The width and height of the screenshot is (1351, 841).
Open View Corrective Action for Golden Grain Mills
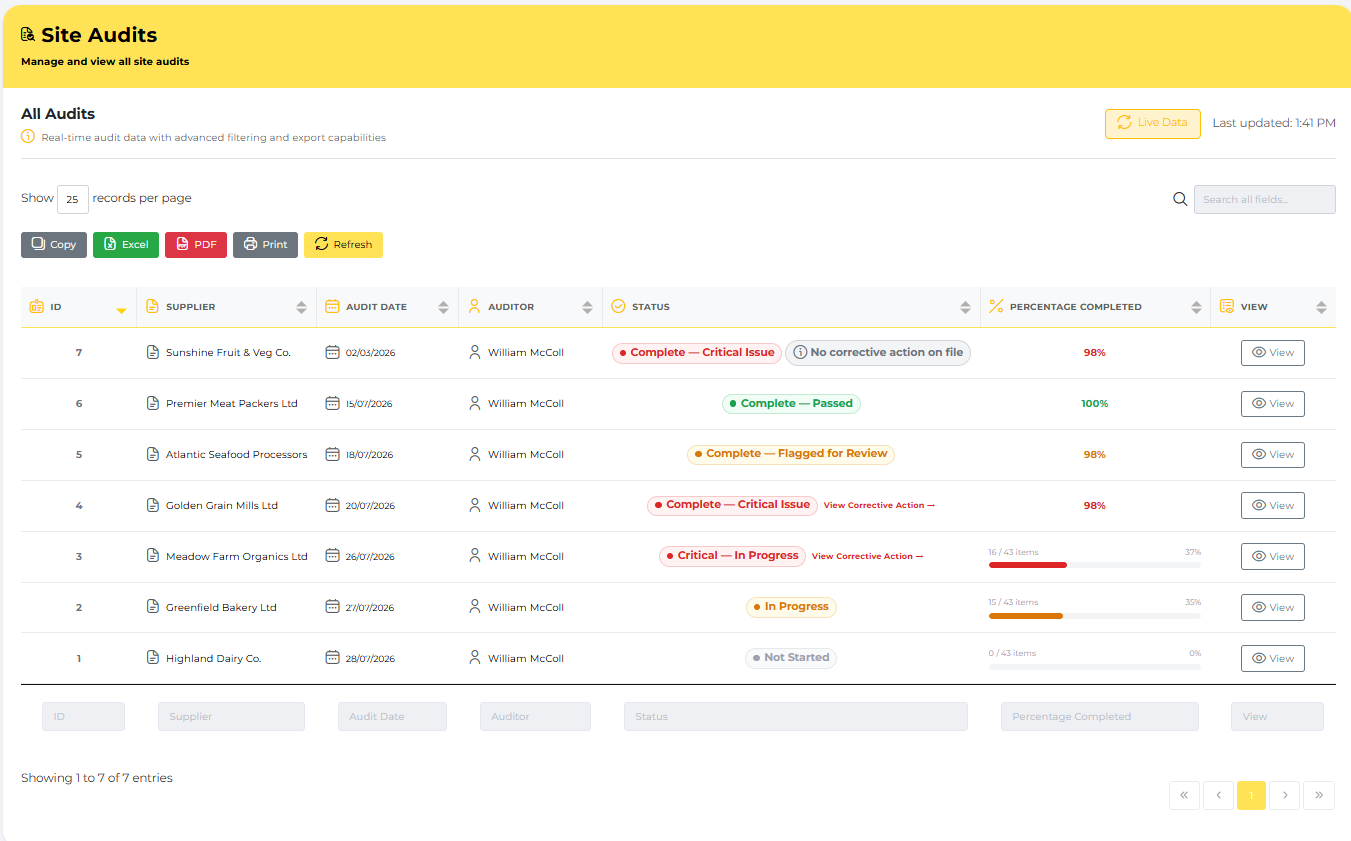tap(879, 506)
